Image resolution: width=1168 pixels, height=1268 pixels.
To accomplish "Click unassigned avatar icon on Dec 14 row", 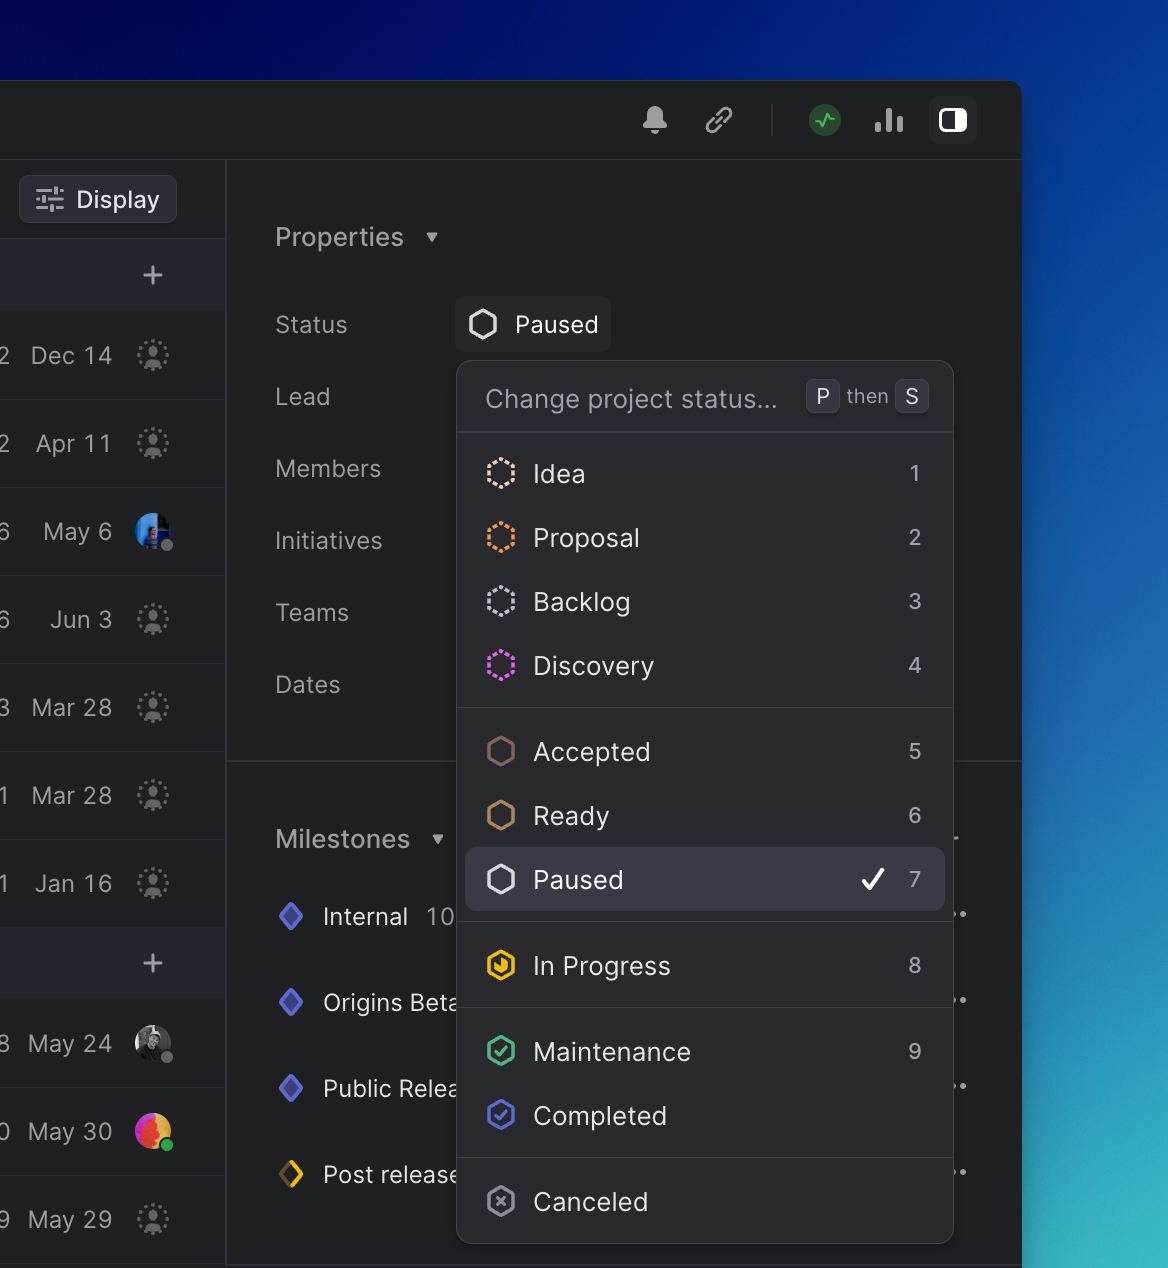I will (153, 355).
